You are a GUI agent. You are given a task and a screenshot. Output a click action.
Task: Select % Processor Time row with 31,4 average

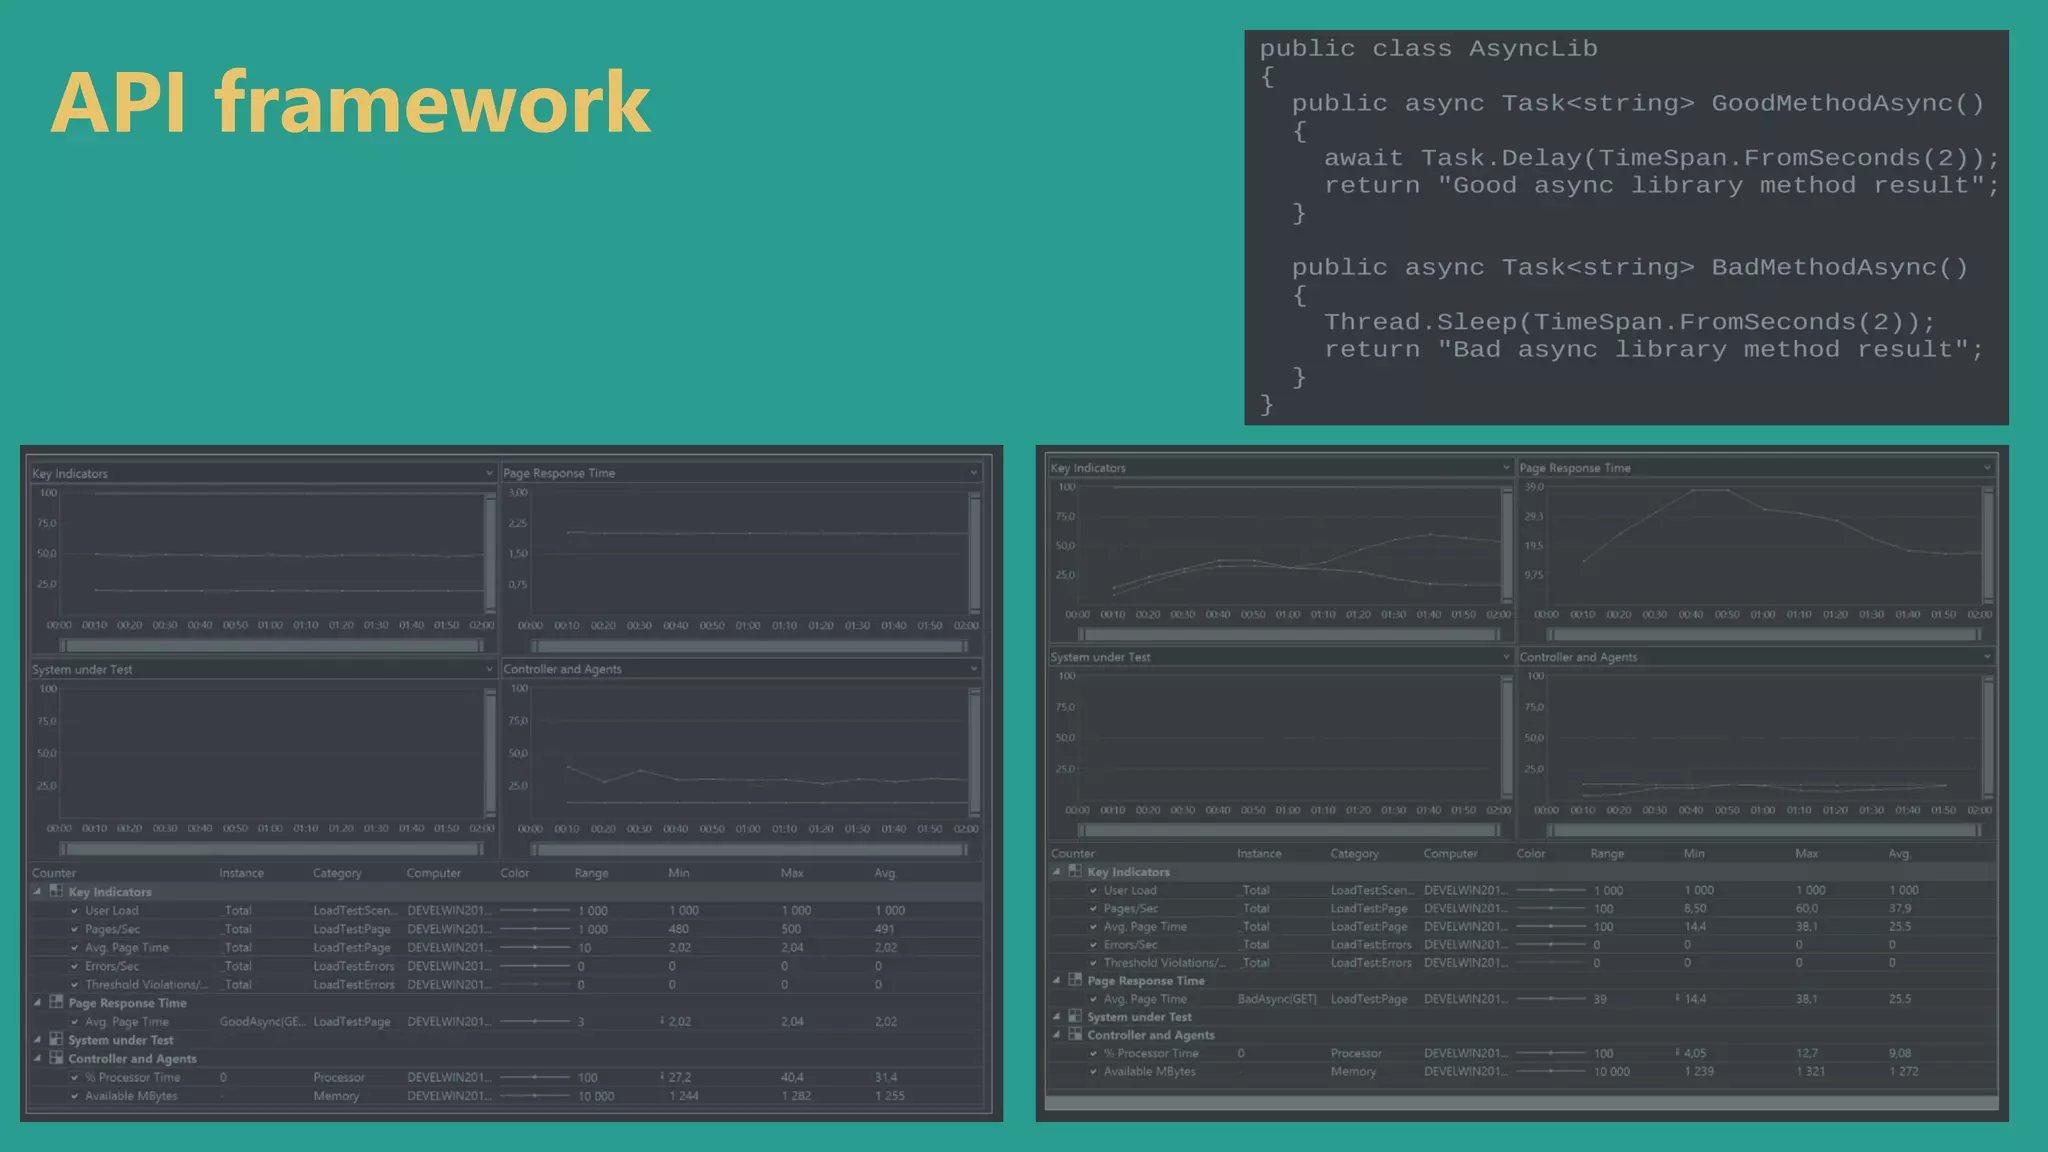[139, 1077]
